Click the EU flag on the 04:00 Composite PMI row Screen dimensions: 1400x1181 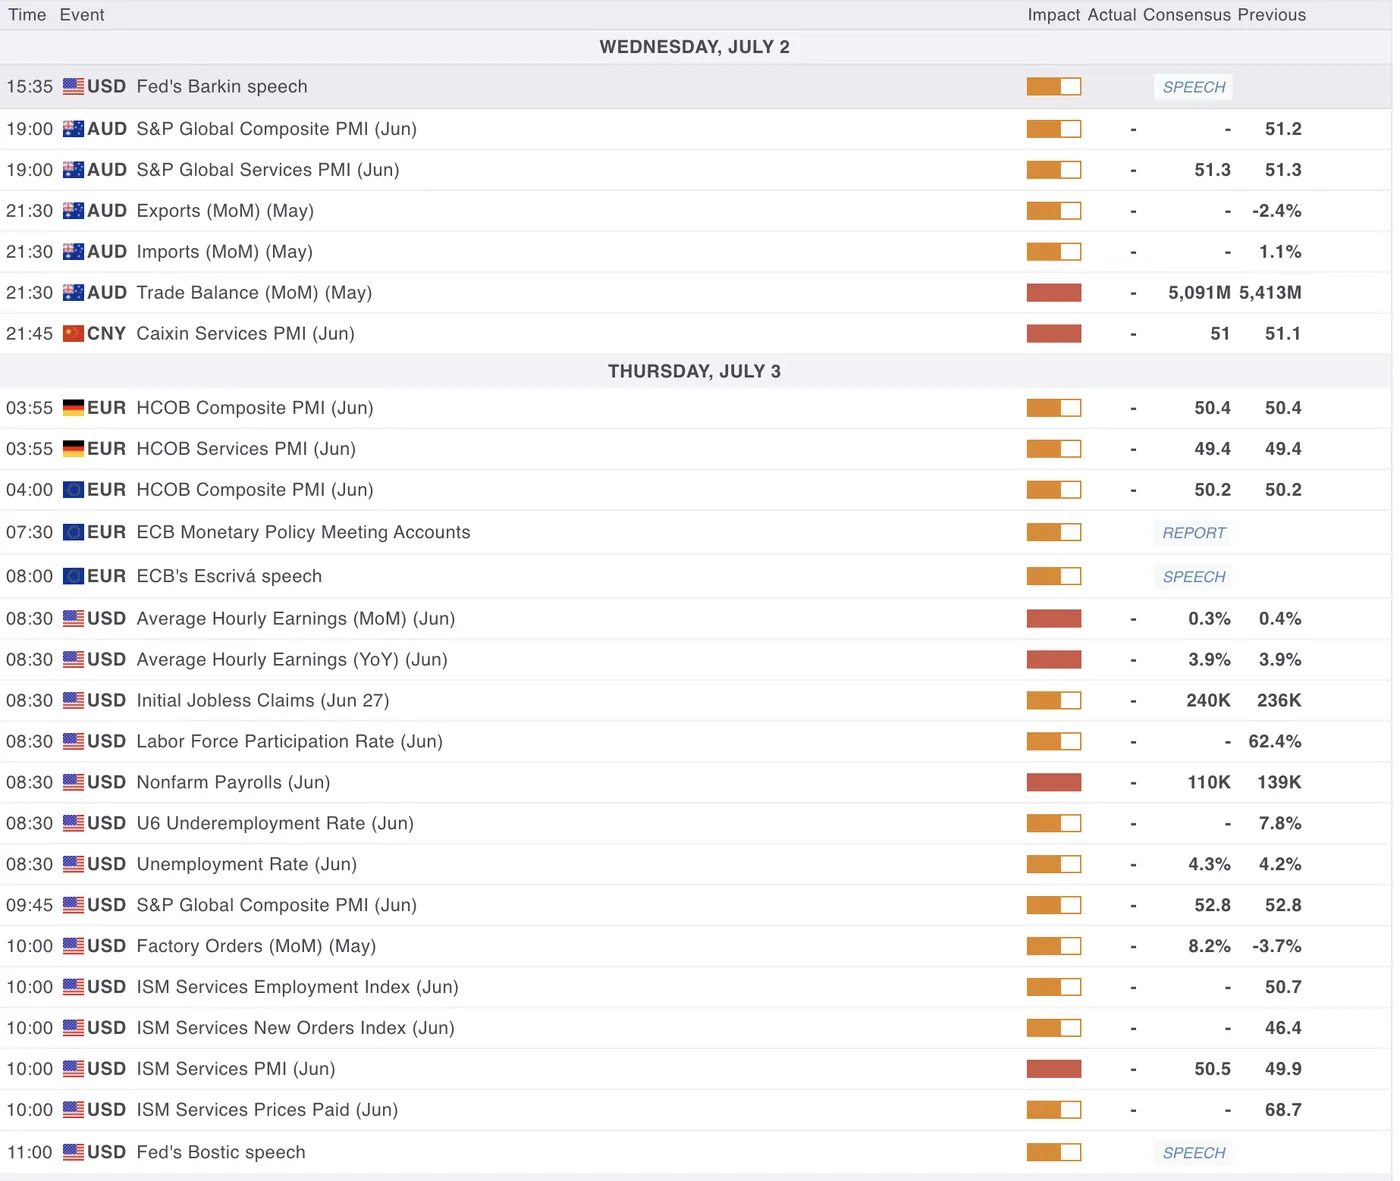(x=73, y=490)
